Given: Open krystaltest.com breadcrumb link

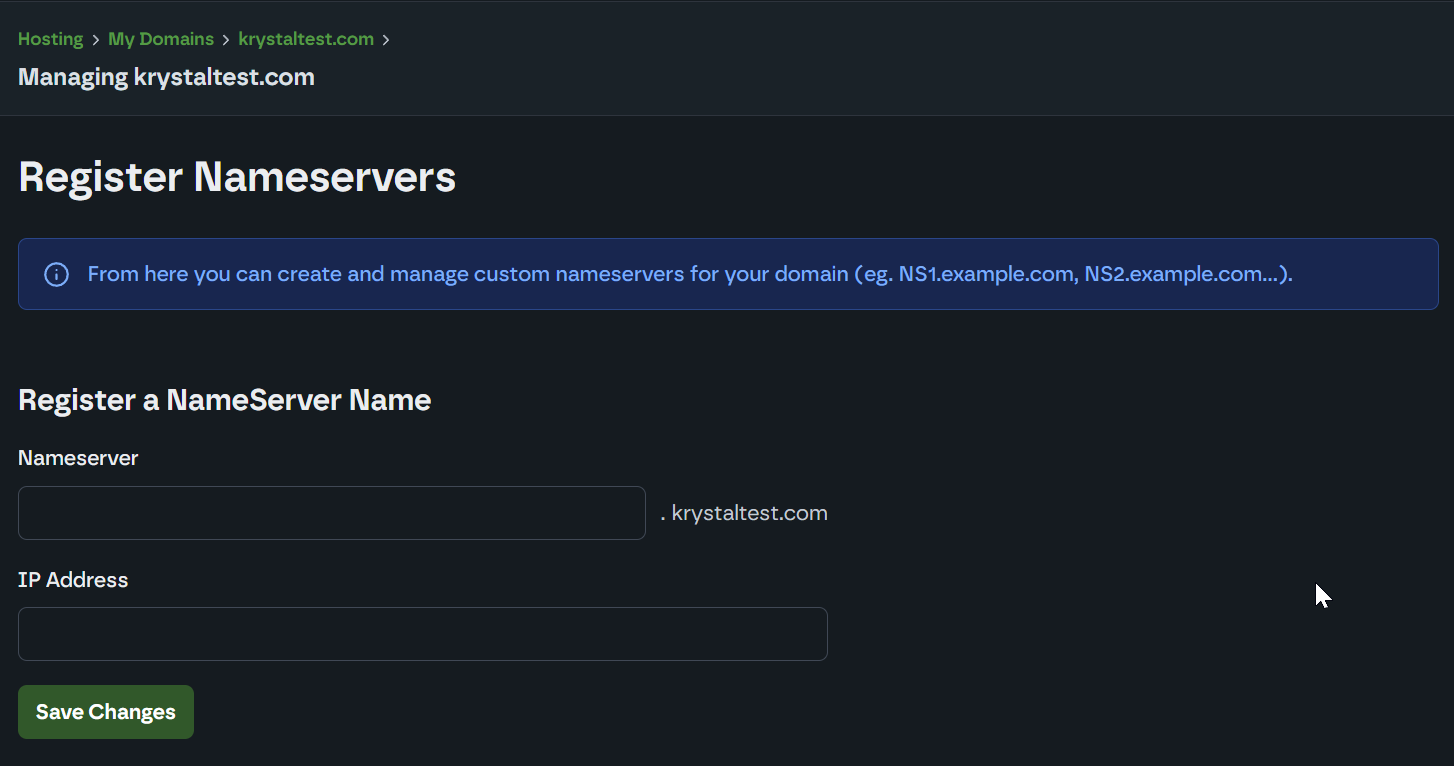Looking at the screenshot, I should [x=306, y=39].
